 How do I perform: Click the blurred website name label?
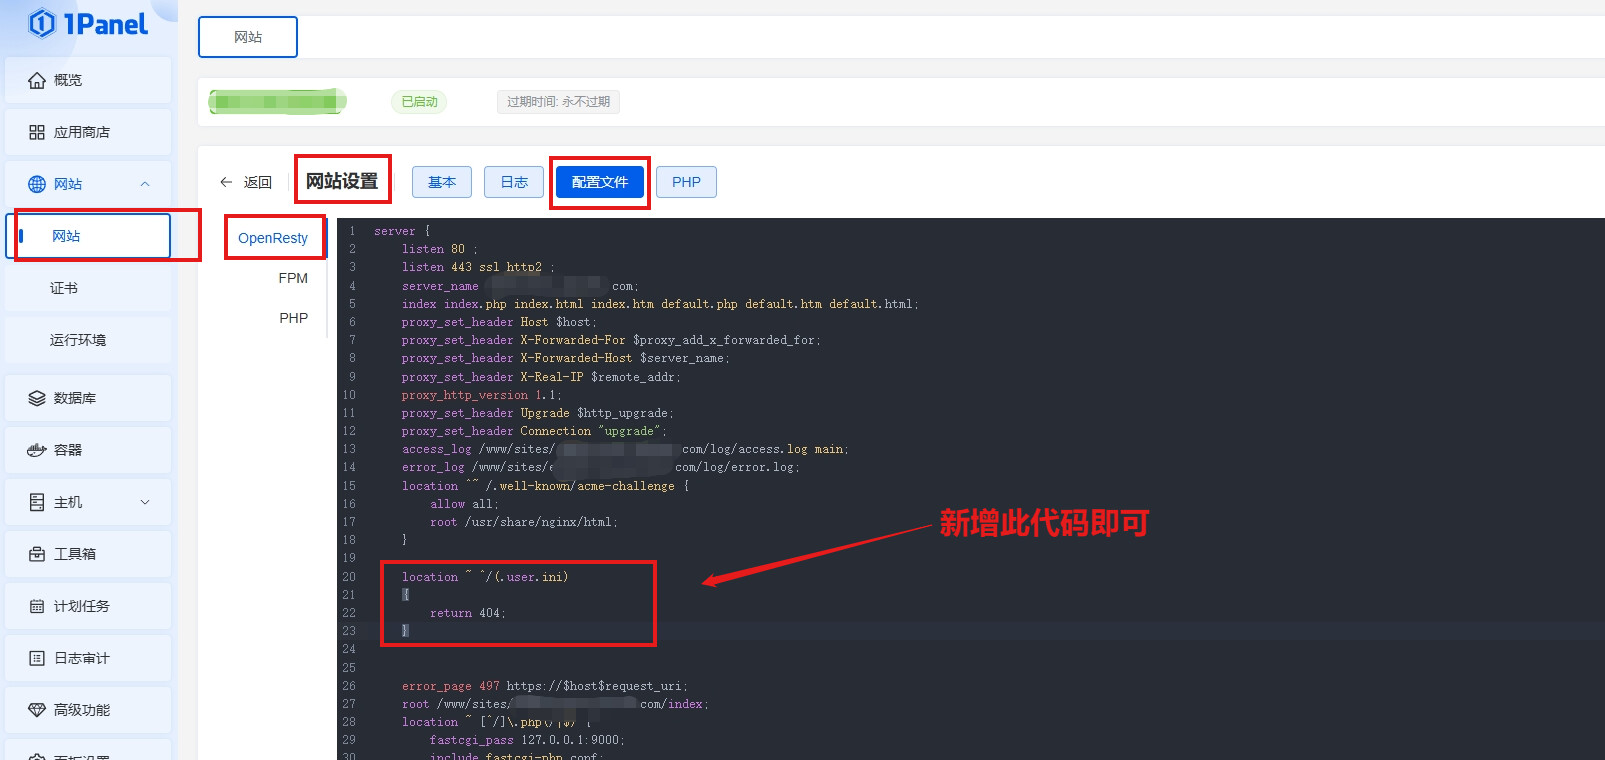[277, 101]
